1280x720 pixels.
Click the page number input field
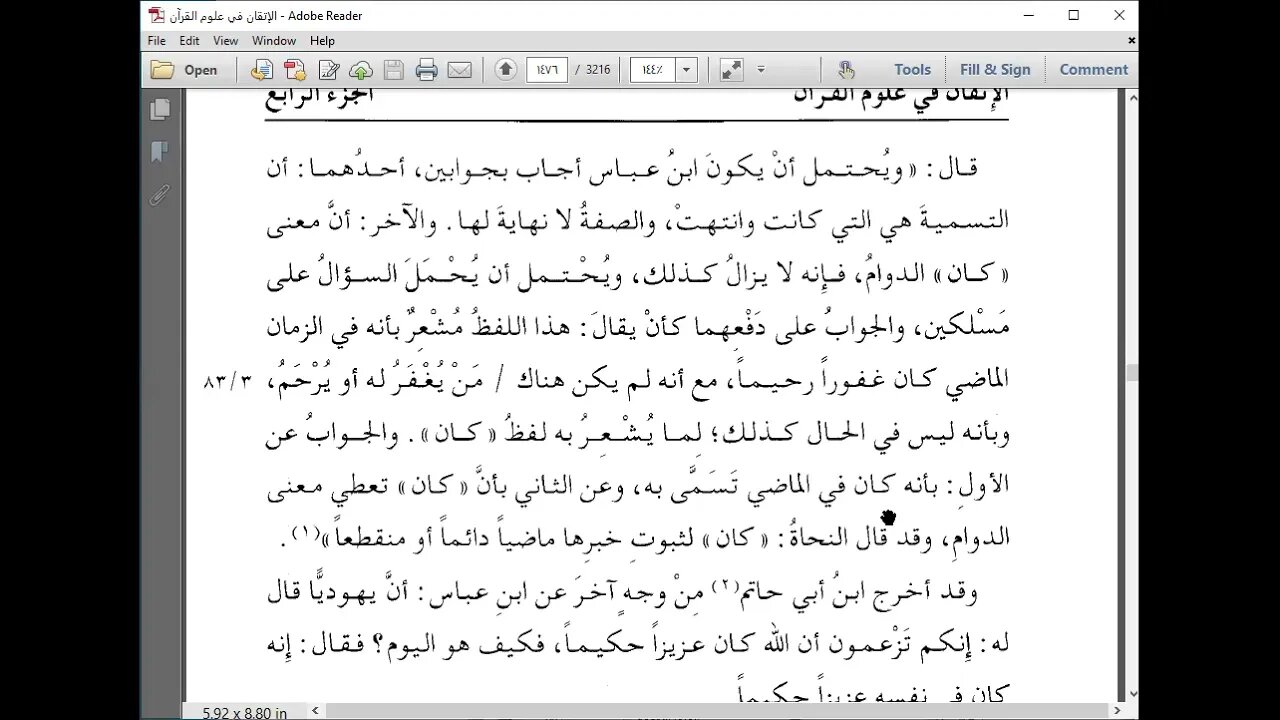tap(547, 70)
